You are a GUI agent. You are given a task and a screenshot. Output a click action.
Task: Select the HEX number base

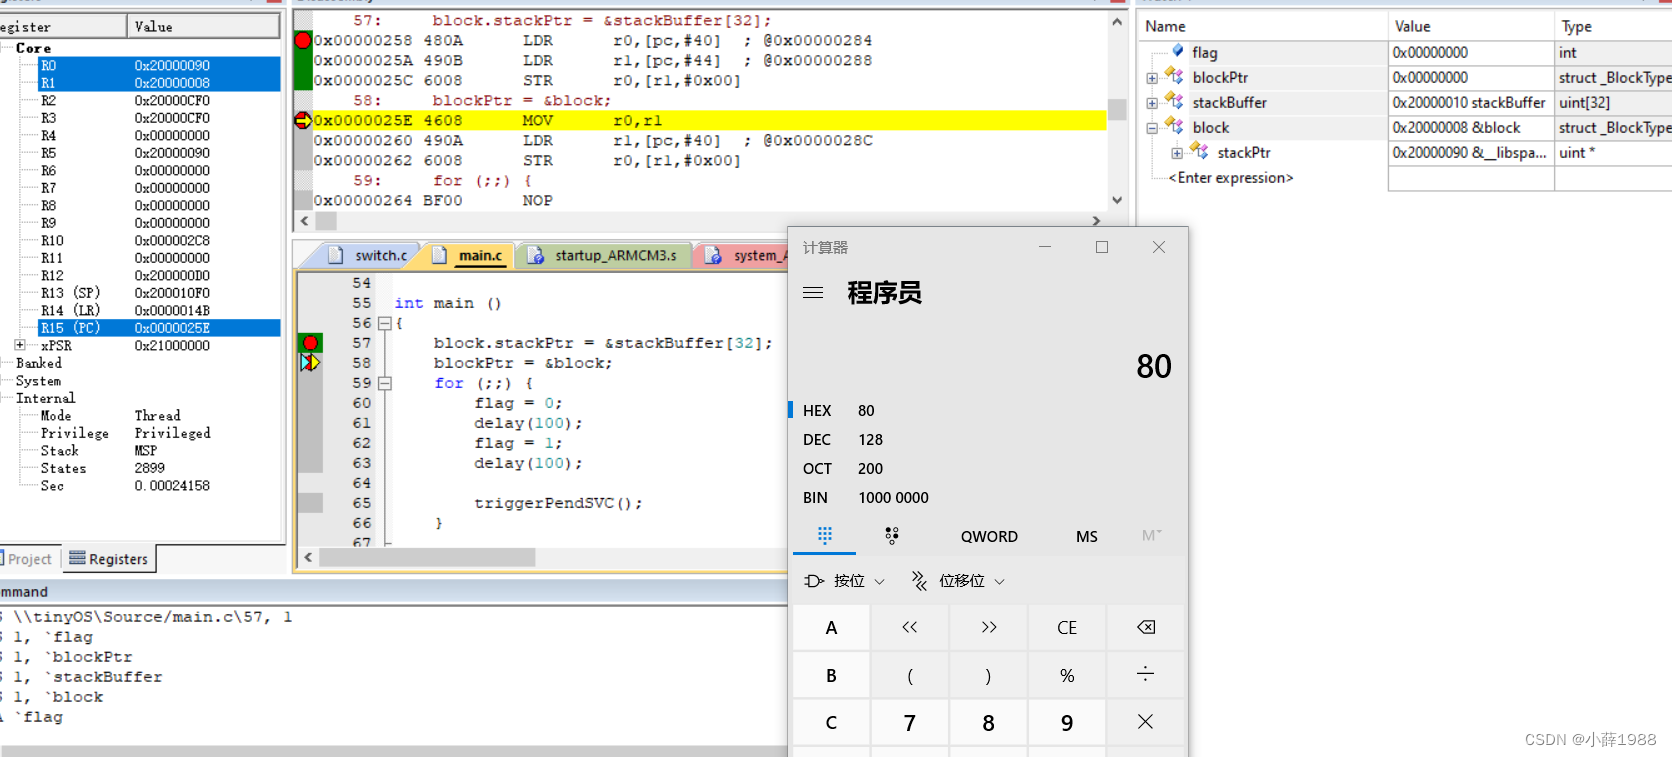click(986, 410)
